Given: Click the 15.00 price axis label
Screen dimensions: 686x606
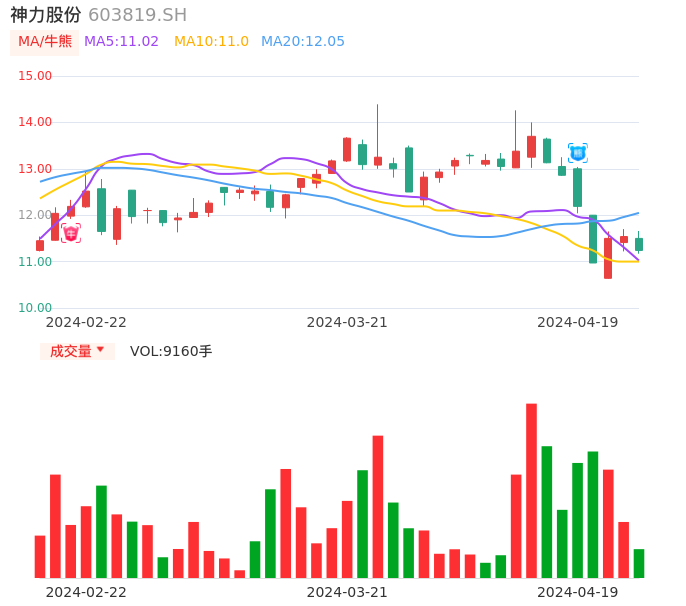Looking at the screenshot, I should [35, 76].
